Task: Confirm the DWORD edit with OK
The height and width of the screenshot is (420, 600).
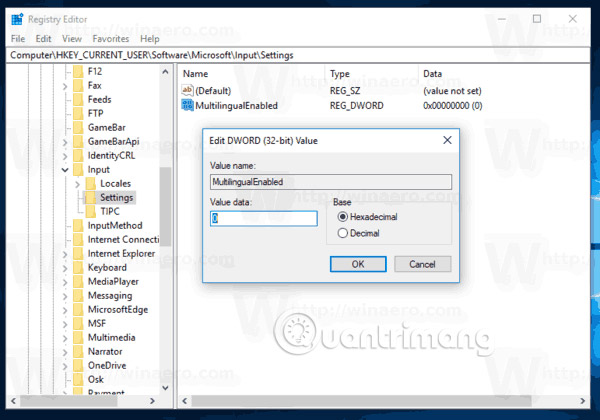Action: click(358, 264)
